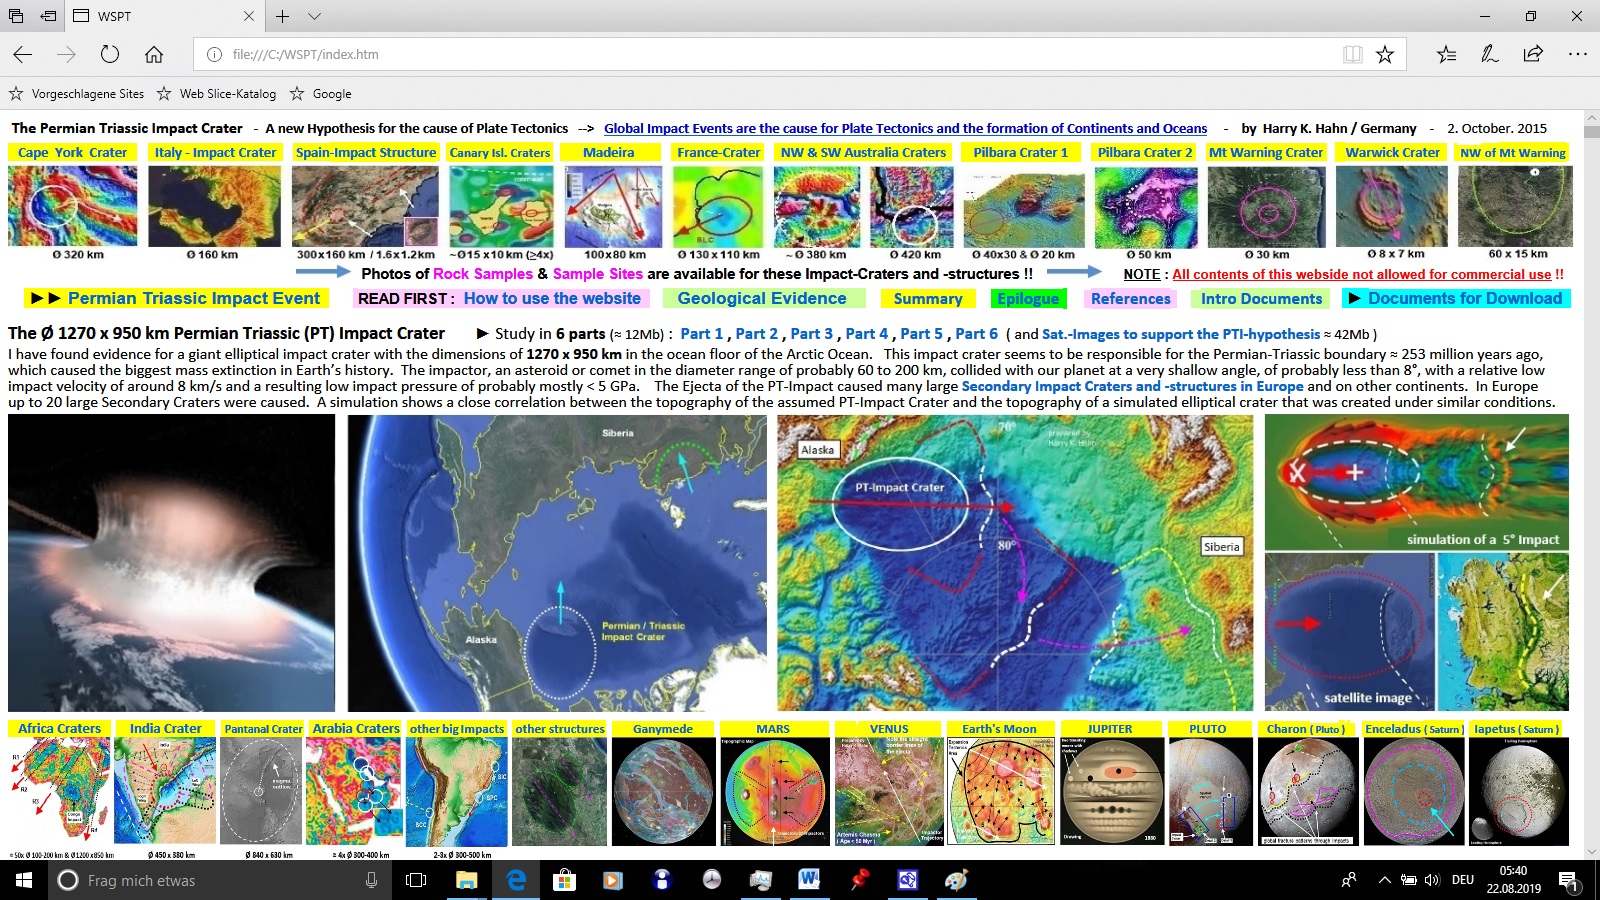Add page to favorites star icon
The width and height of the screenshot is (1600, 900).
[x=1385, y=54]
